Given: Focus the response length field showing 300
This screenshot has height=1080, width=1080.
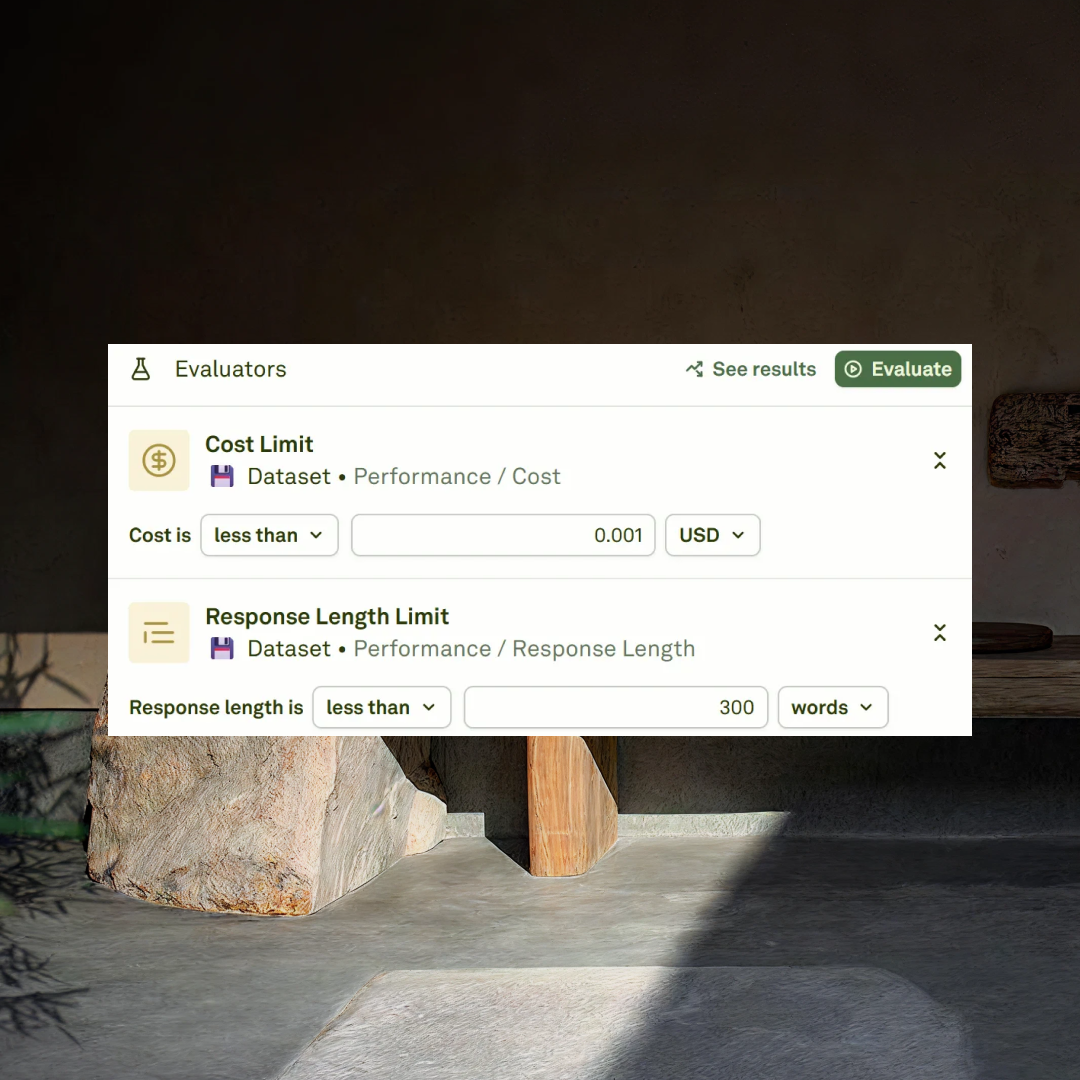Looking at the screenshot, I should 616,707.
